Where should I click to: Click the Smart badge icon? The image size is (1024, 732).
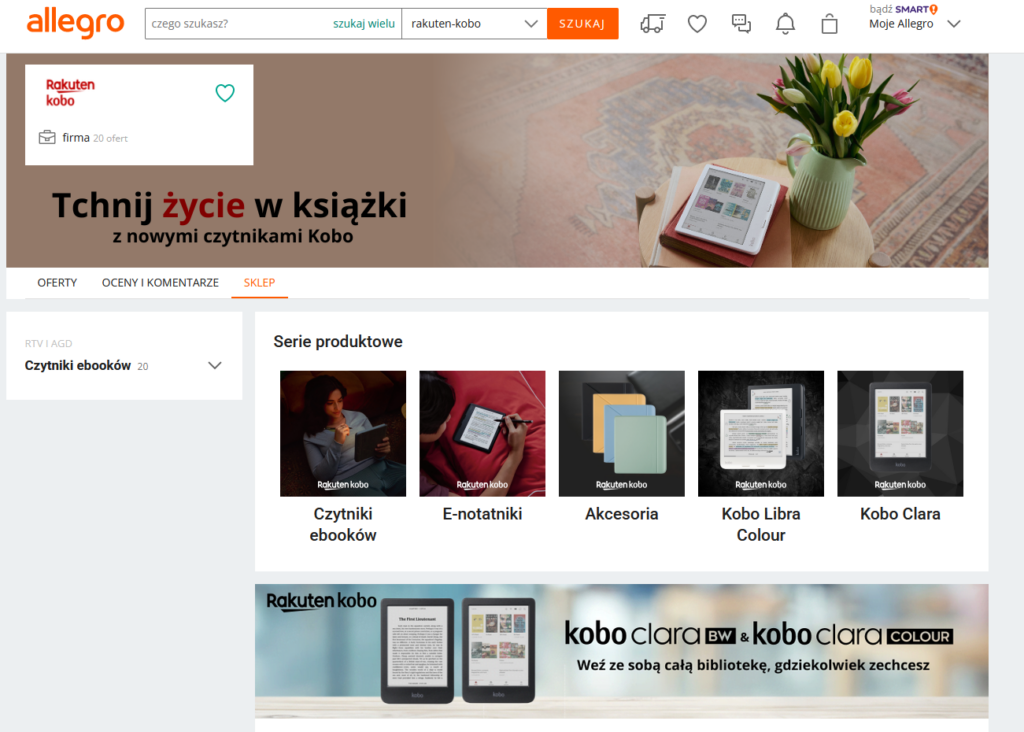coord(934,9)
